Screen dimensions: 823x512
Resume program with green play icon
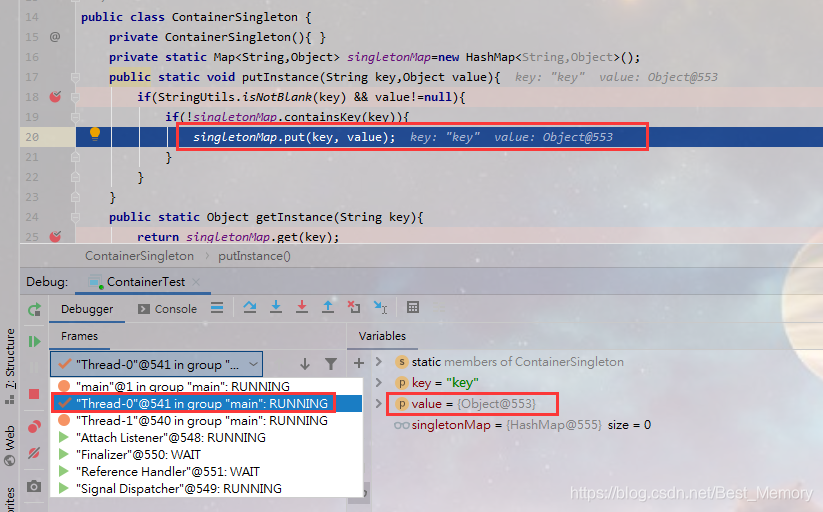[x=35, y=342]
